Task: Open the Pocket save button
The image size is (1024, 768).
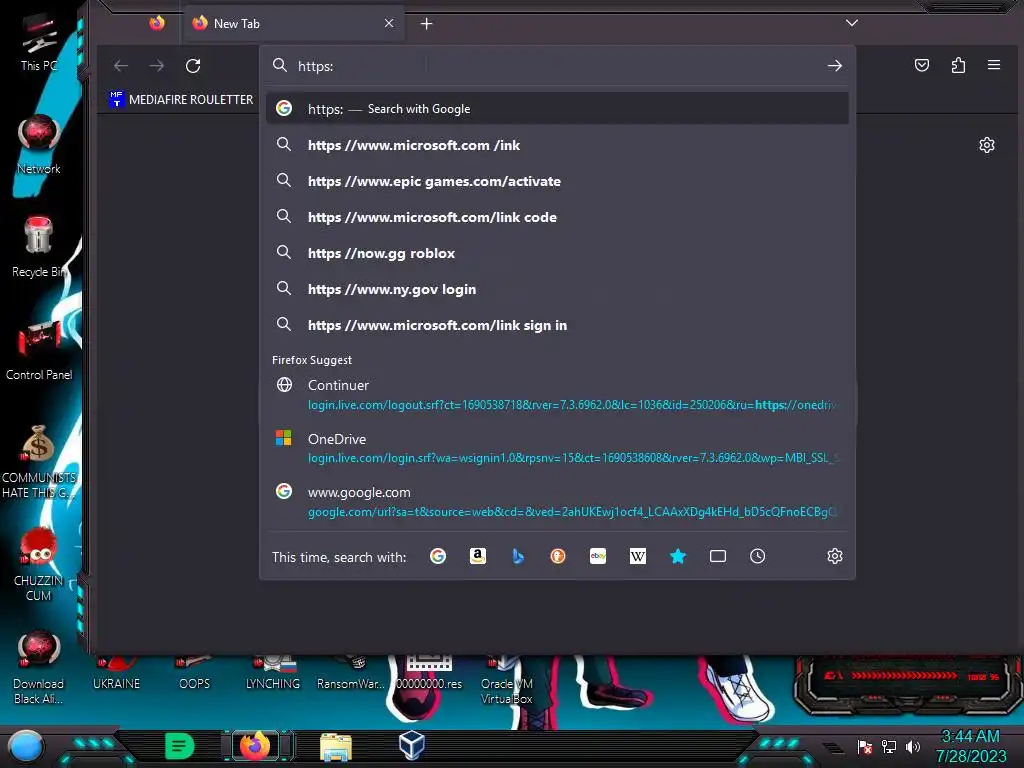Action: coord(921,65)
